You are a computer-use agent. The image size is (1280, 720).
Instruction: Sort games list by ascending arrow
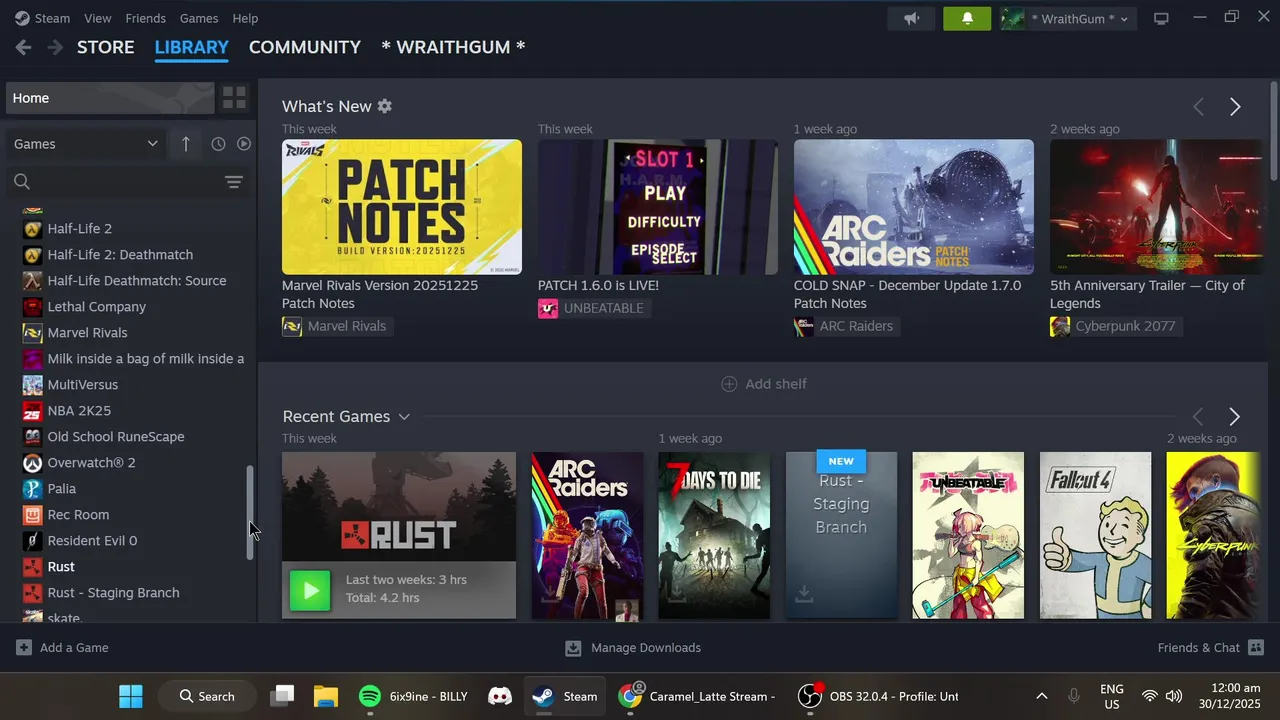pos(185,144)
